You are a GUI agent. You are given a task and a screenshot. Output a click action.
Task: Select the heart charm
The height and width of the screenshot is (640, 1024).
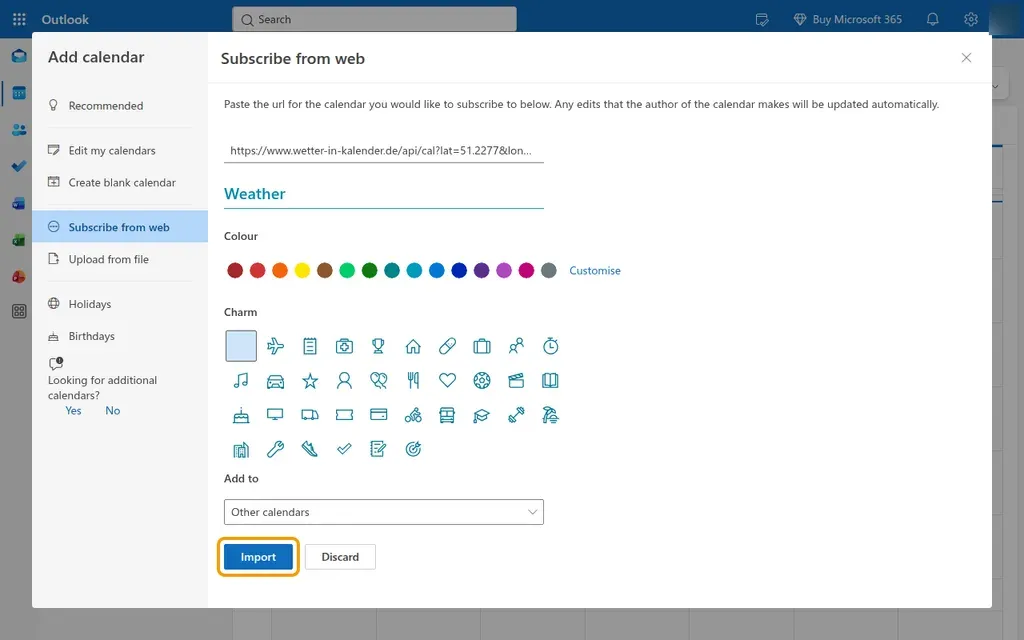click(x=447, y=380)
